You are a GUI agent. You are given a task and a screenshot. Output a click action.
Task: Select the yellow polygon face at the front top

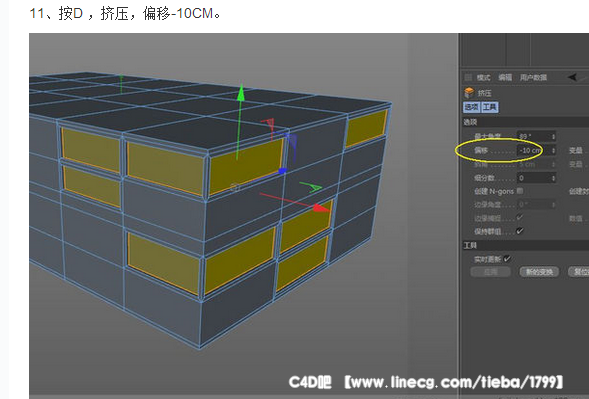pos(246,166)
